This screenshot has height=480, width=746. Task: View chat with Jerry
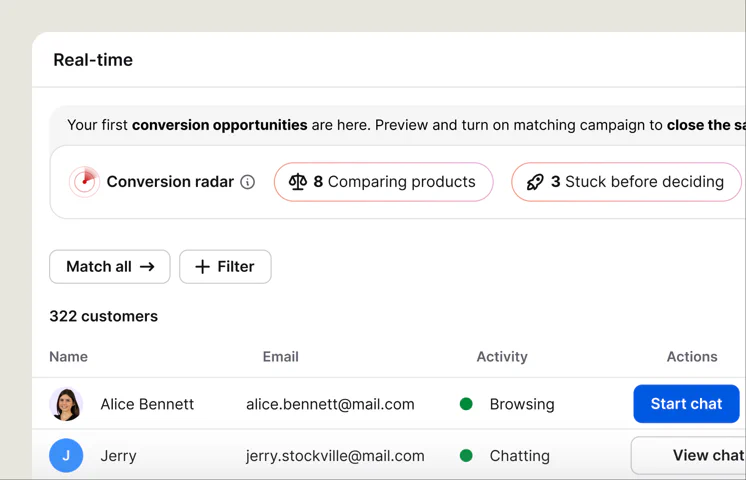pyautogui.click(x=688, y=455)
